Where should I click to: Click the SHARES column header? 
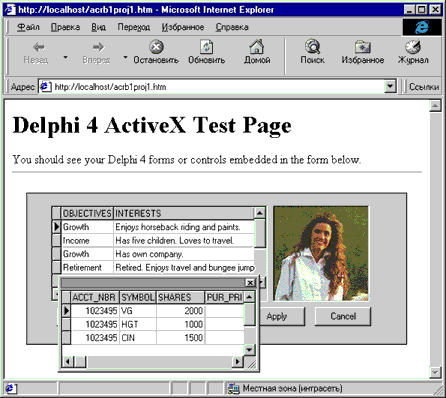180,297
